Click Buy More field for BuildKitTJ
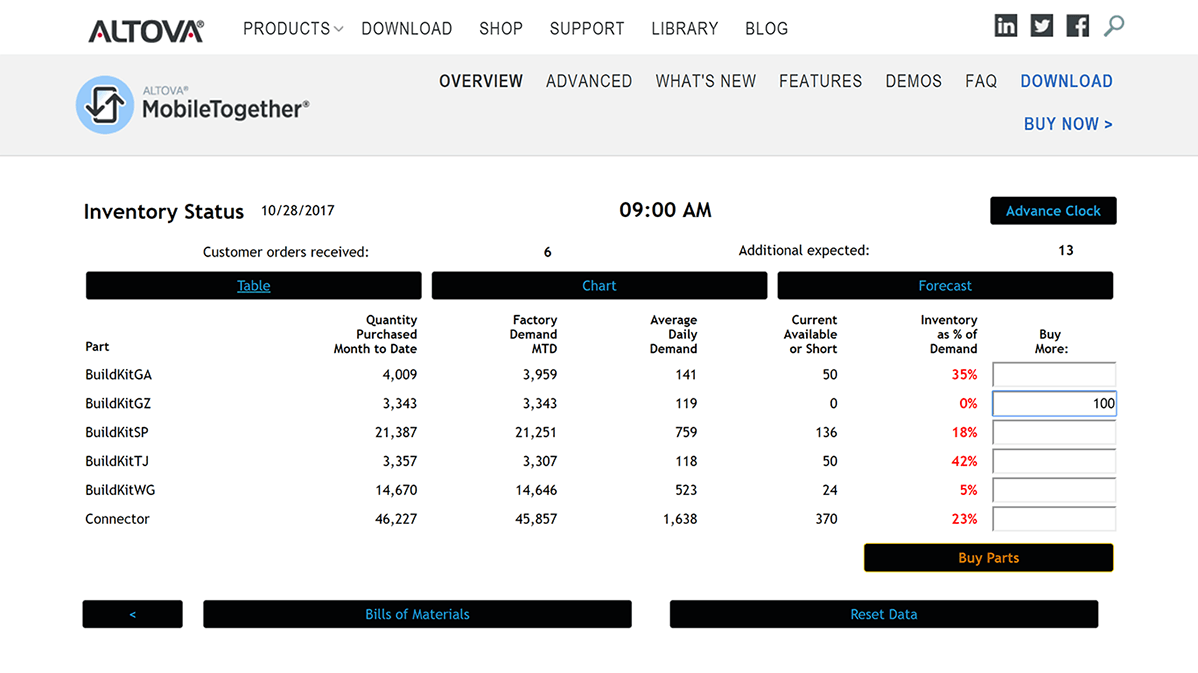Image resolution: width=1198 pixels, height=673 pixels. click(1054, 461)
